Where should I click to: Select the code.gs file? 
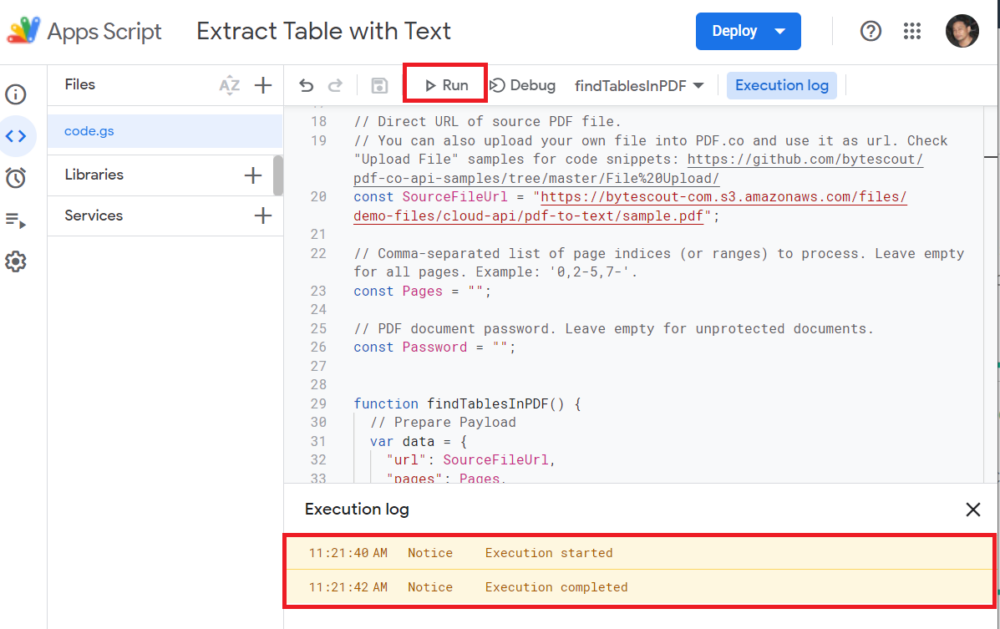pyautogui.click(x=165, y=131)
